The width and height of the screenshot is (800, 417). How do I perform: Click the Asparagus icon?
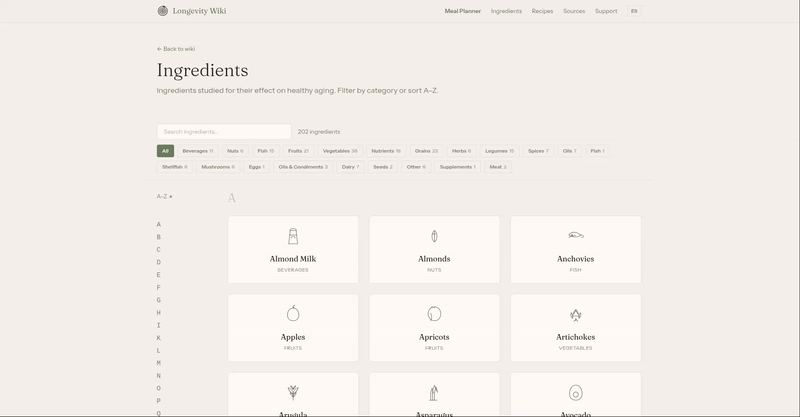click(434, 393)
